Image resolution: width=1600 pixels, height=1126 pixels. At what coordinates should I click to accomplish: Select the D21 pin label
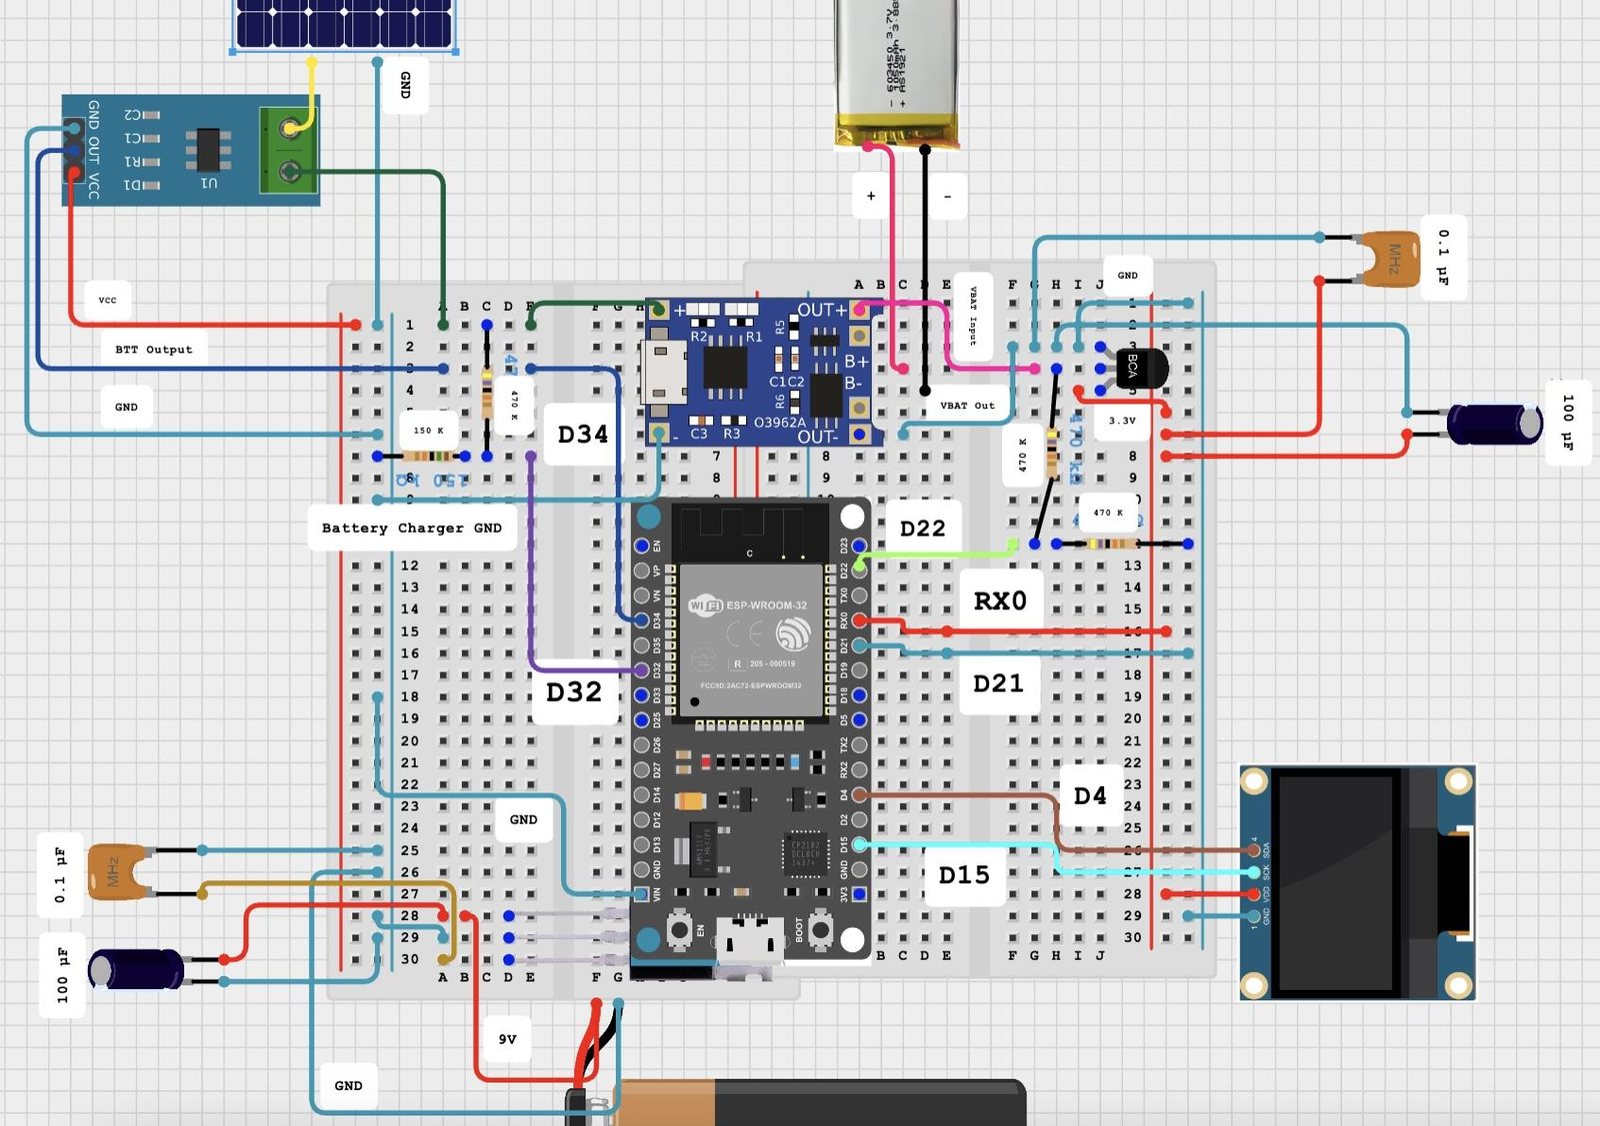point(998,684)
